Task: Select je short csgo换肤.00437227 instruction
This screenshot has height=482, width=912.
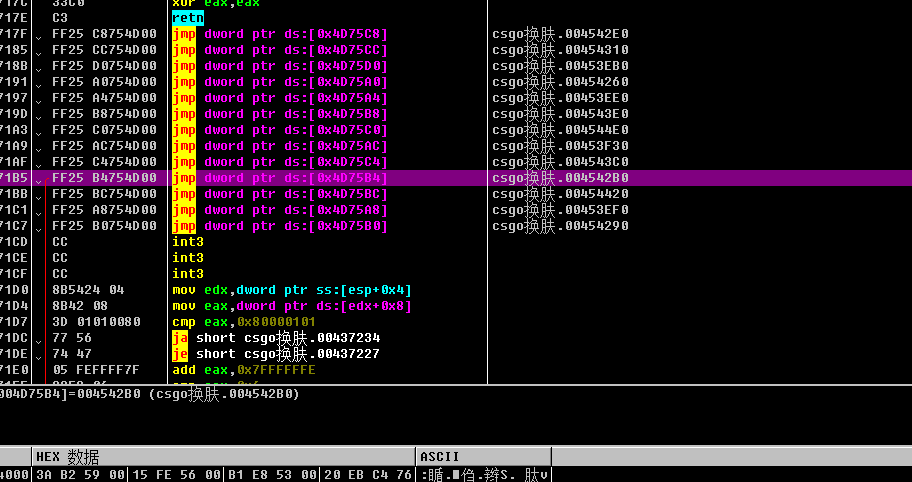Action: (276, 354)
